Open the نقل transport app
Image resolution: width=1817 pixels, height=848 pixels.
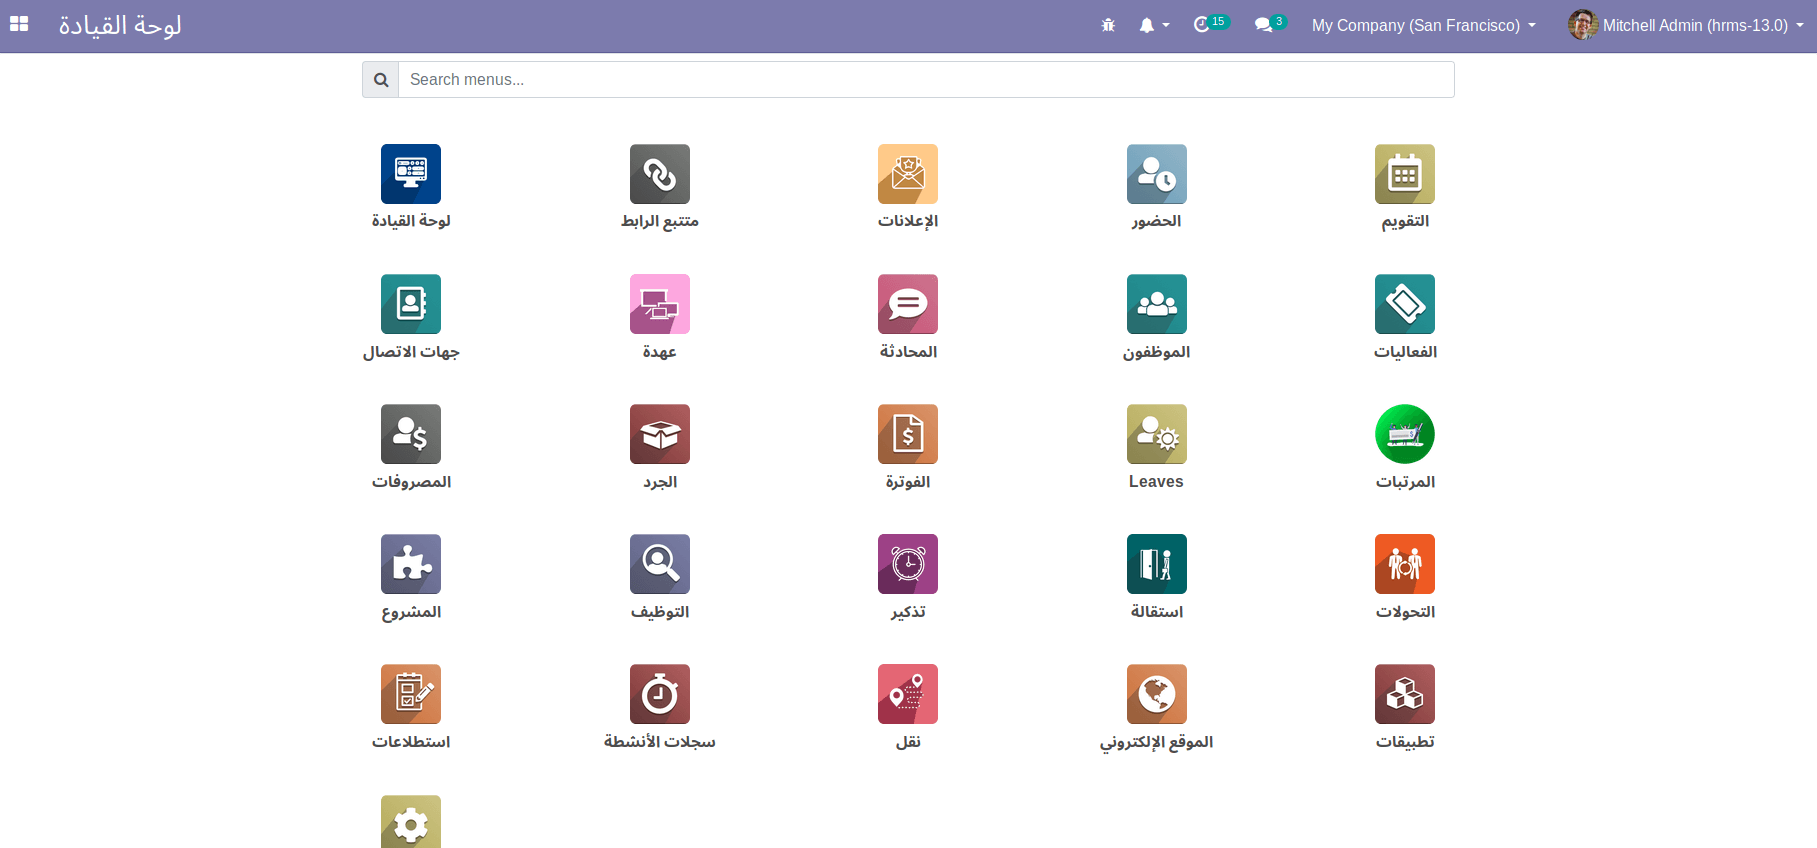[908, 694]
